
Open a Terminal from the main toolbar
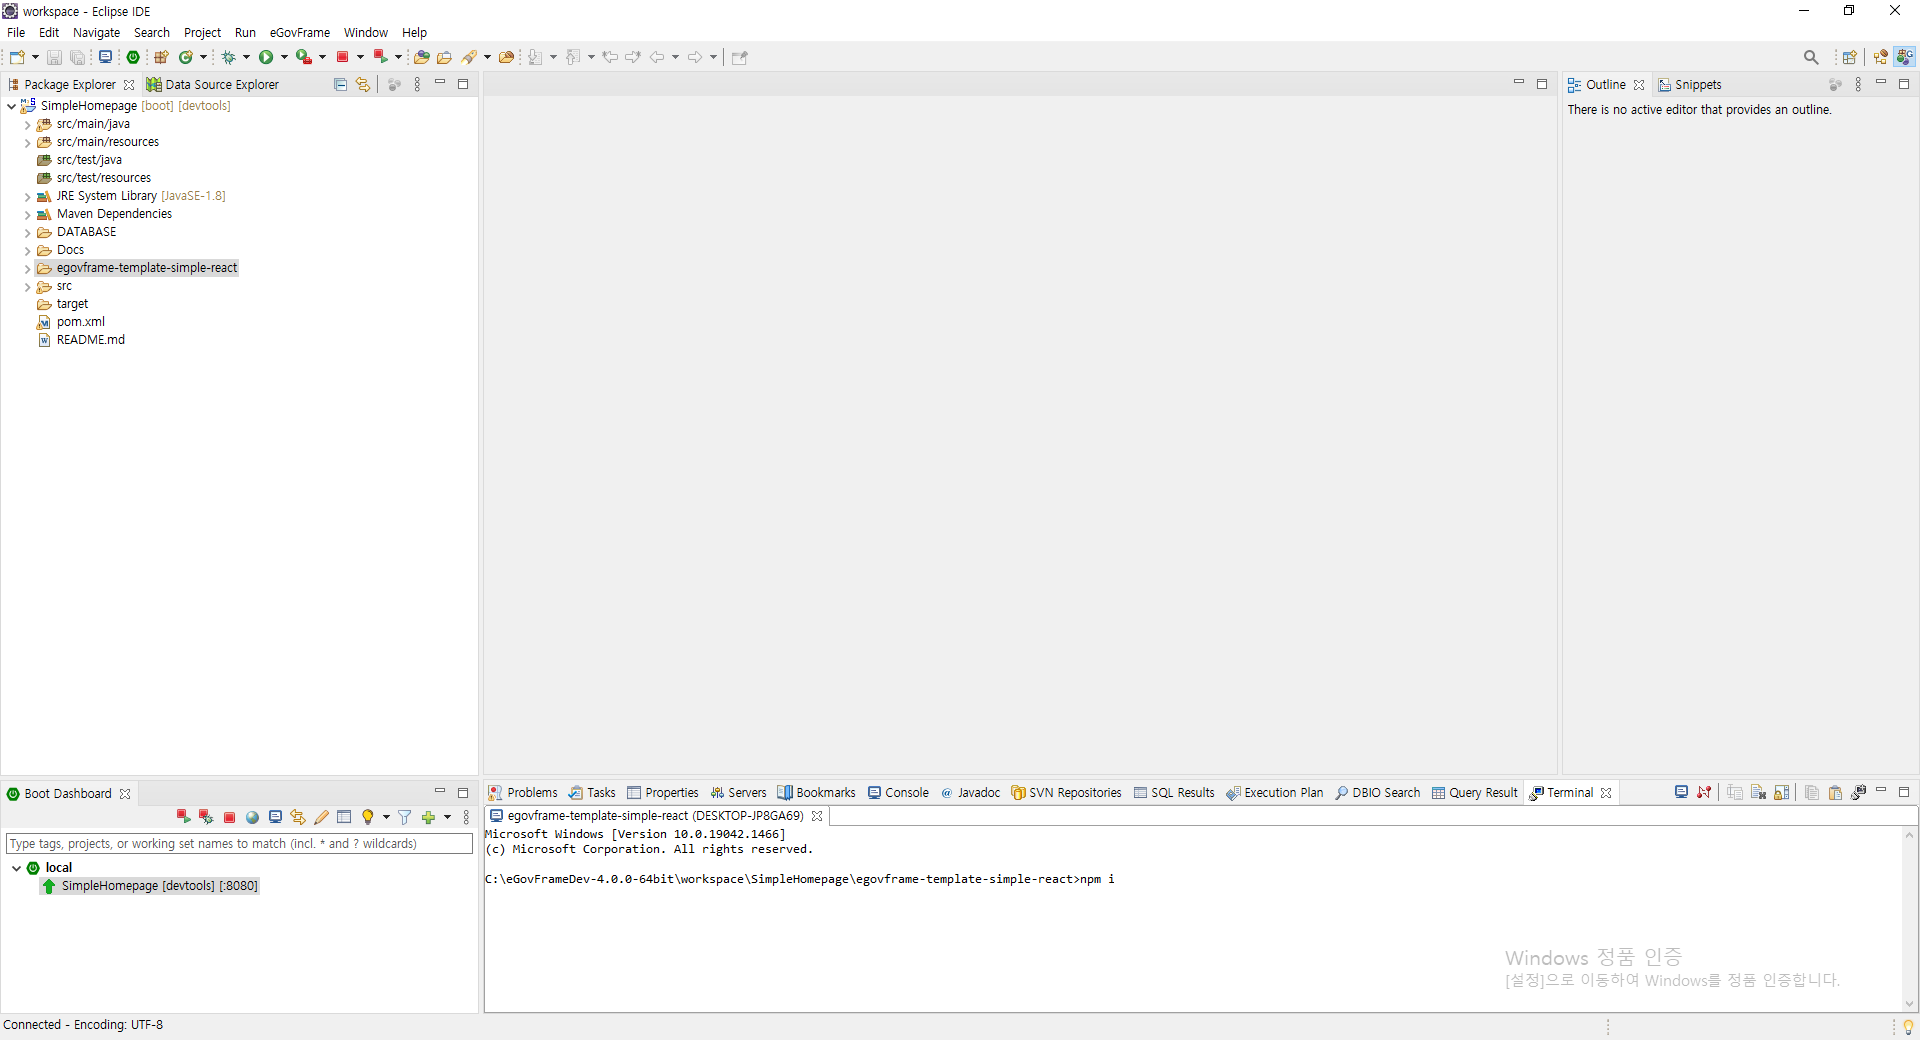(105, 57)
